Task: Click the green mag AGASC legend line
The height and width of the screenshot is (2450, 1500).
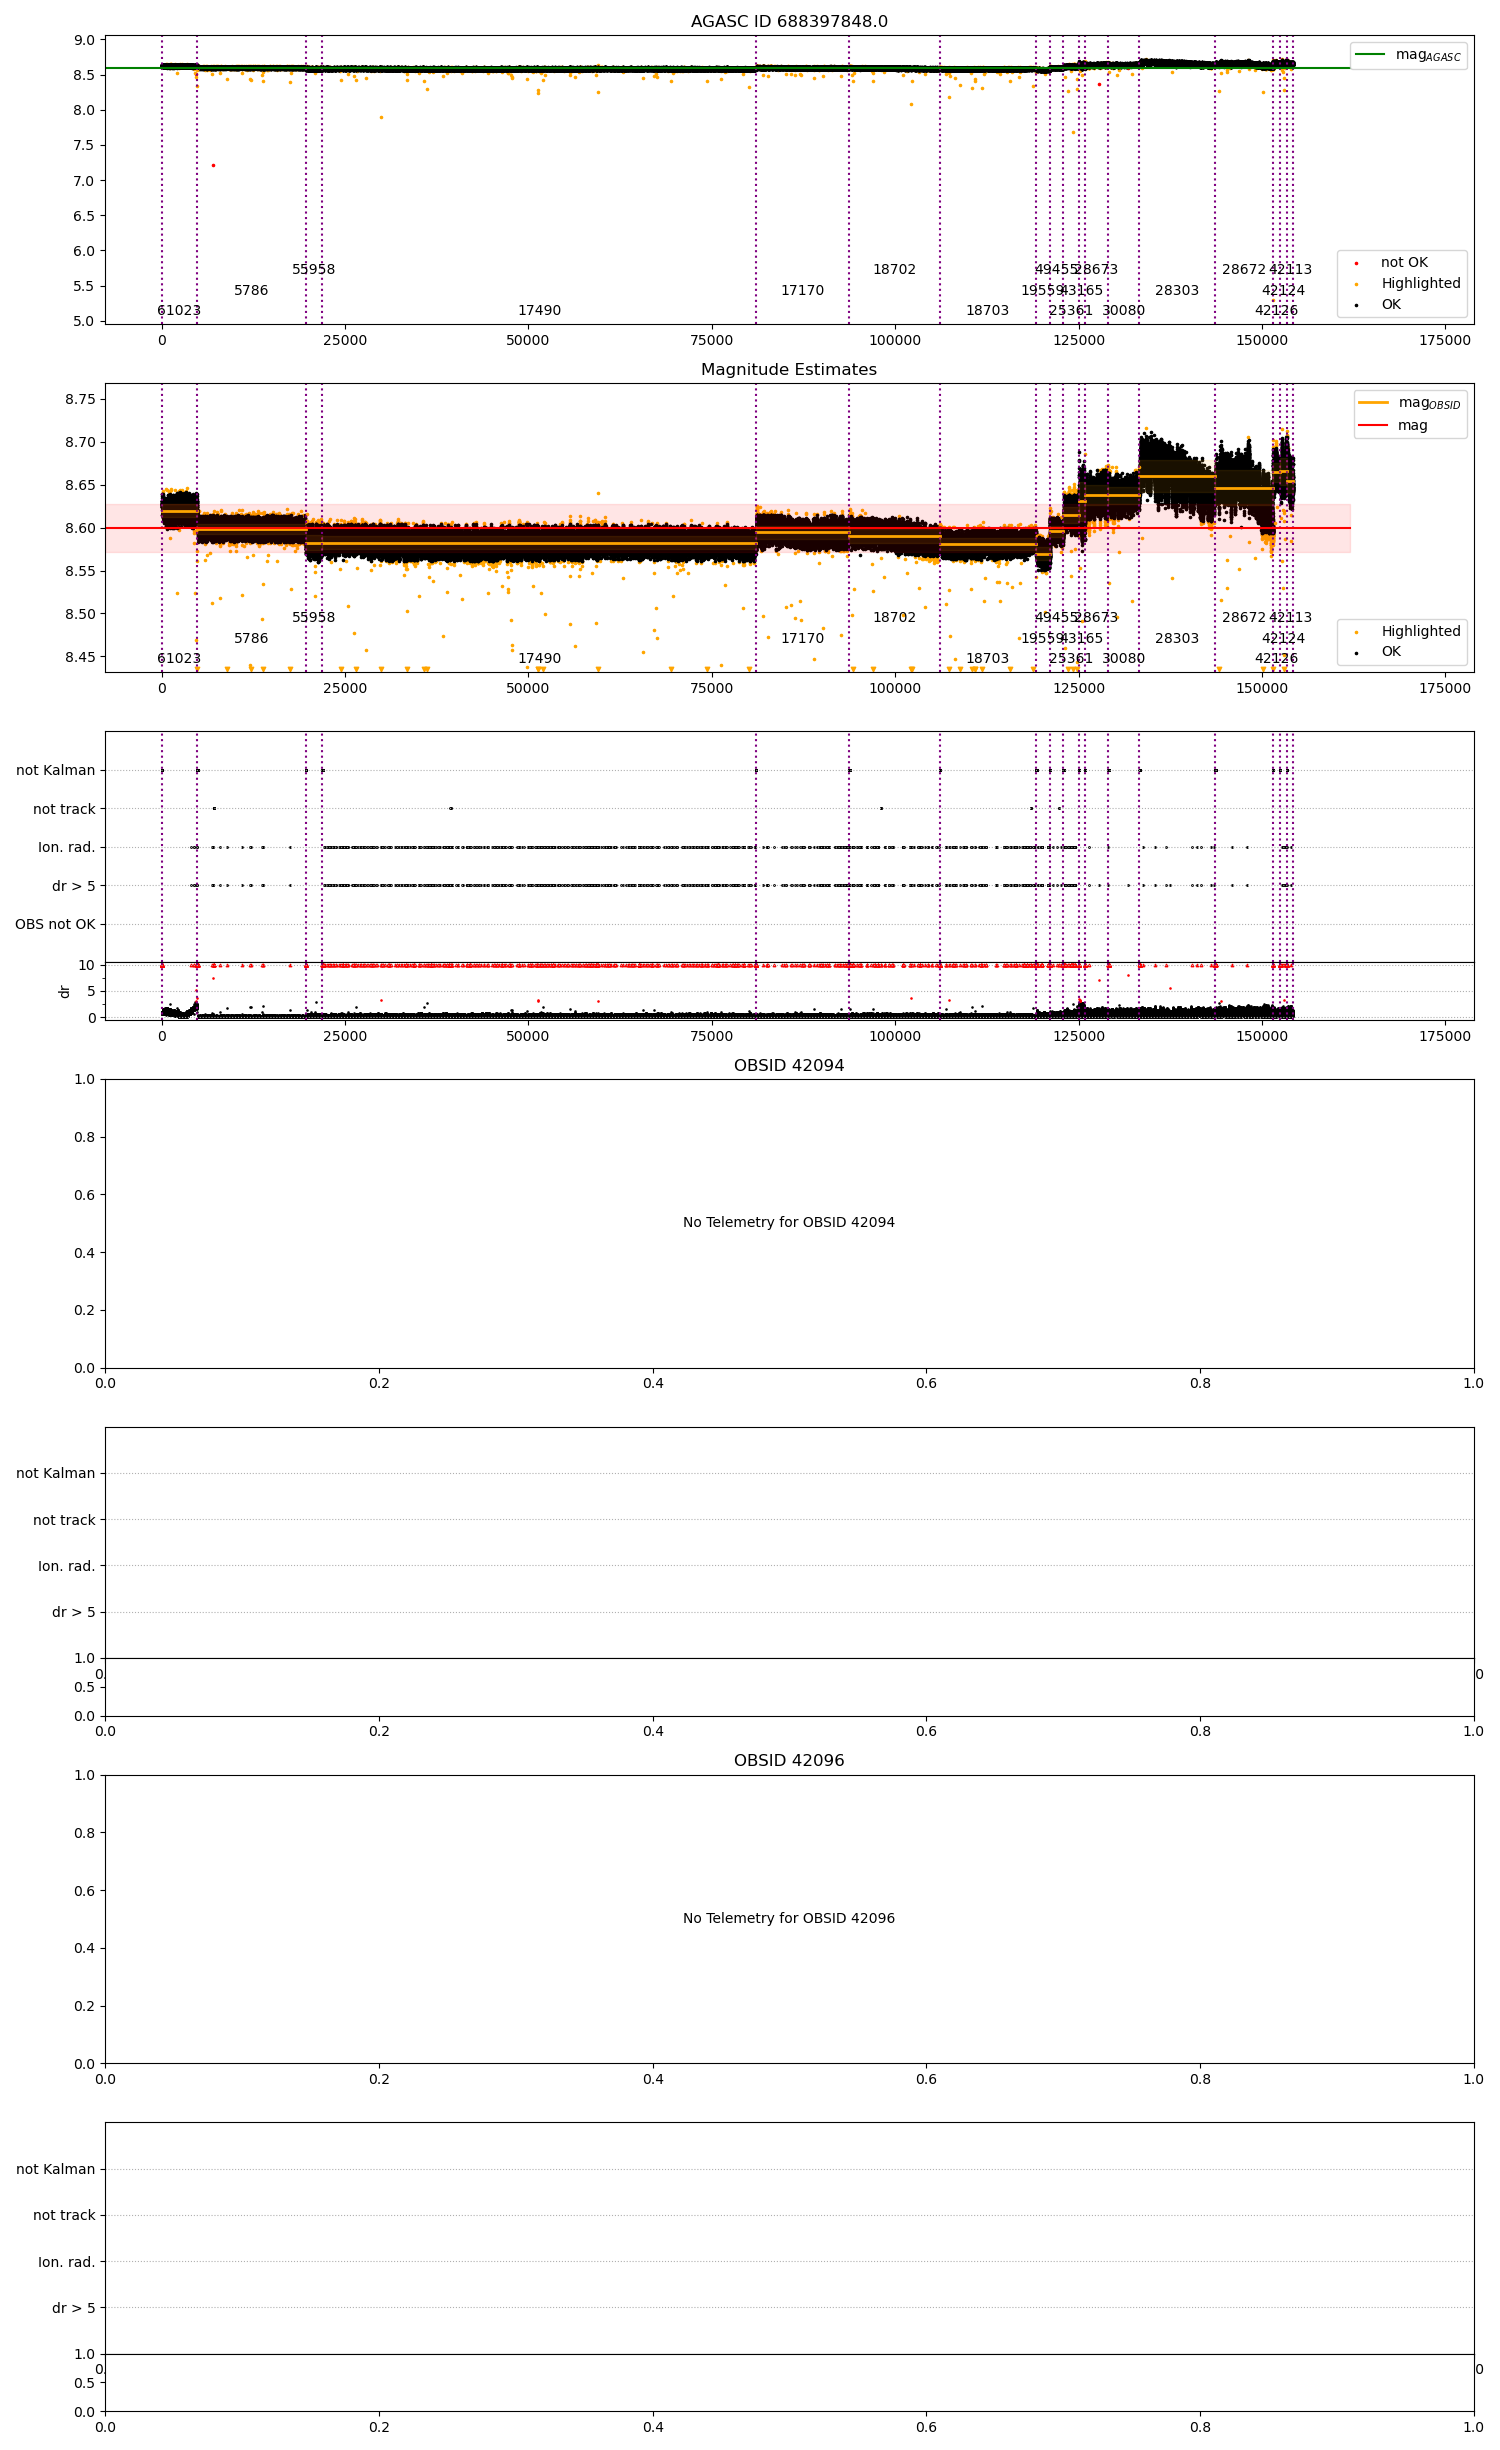Action: tap(1370, 54)
